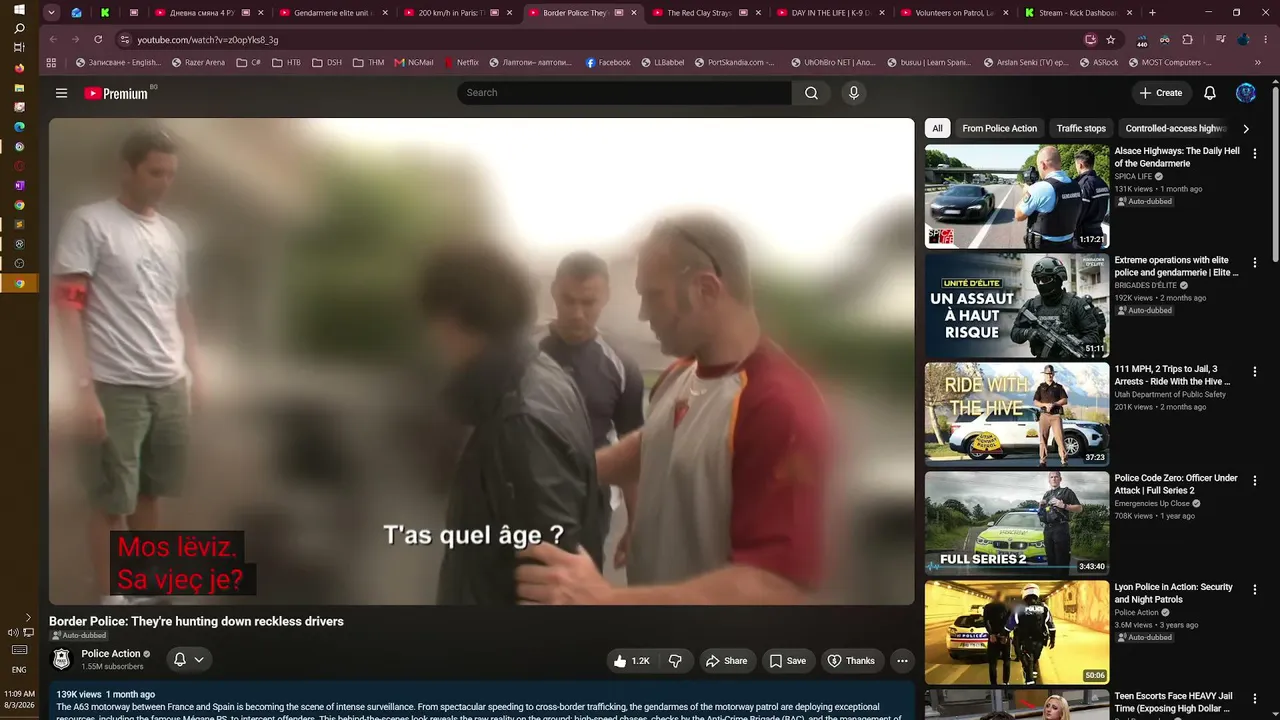
Task: Play Alsace Highways video thumbnail
Action: coord(1017,197)
